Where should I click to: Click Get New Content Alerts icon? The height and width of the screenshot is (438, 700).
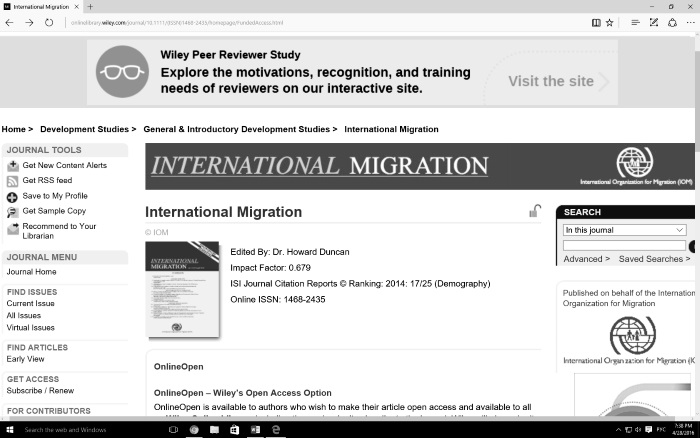pos(12,166)
